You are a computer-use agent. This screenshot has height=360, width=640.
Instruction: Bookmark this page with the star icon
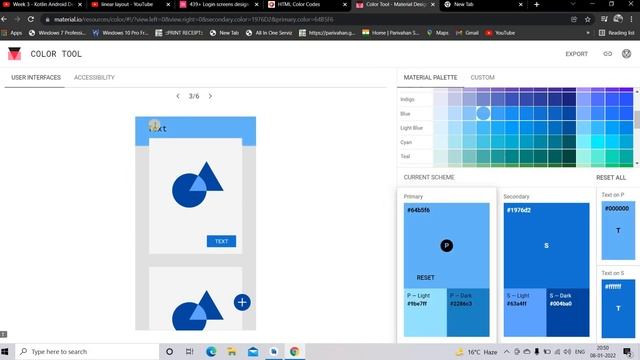pos(587,19)
